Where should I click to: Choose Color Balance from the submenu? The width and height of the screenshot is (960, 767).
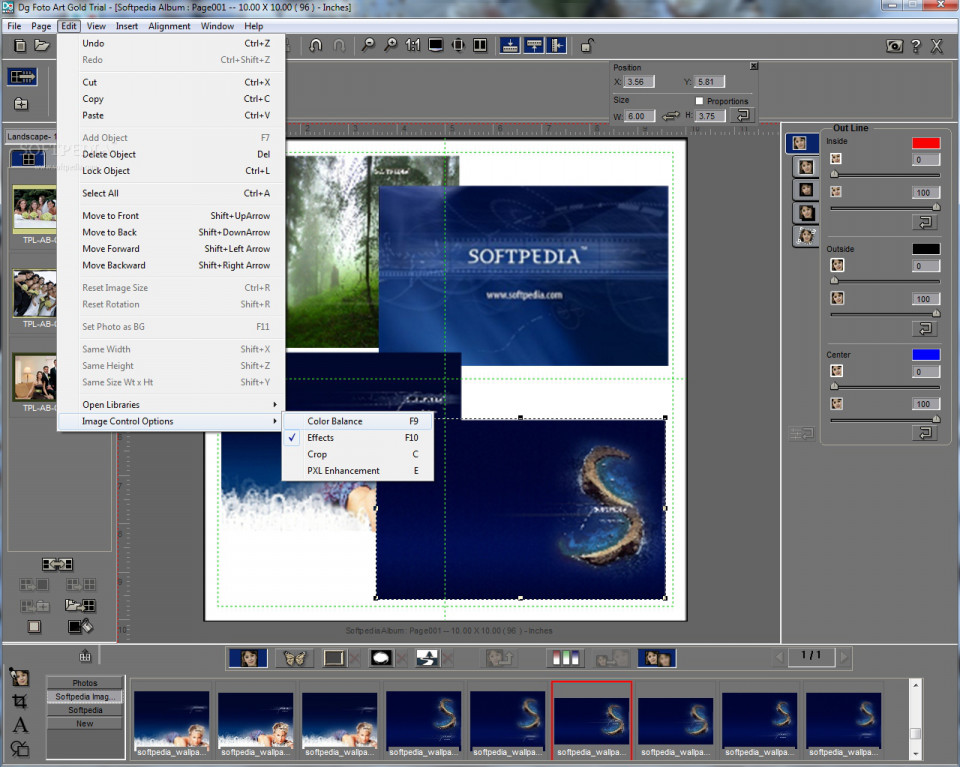[335, 421]
